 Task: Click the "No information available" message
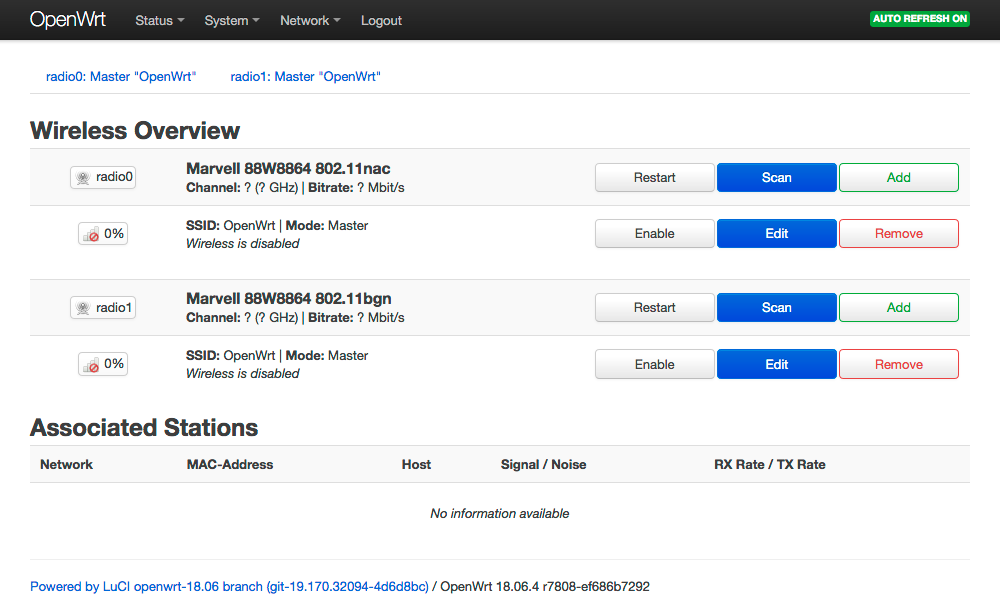click(x=500, y=514)
